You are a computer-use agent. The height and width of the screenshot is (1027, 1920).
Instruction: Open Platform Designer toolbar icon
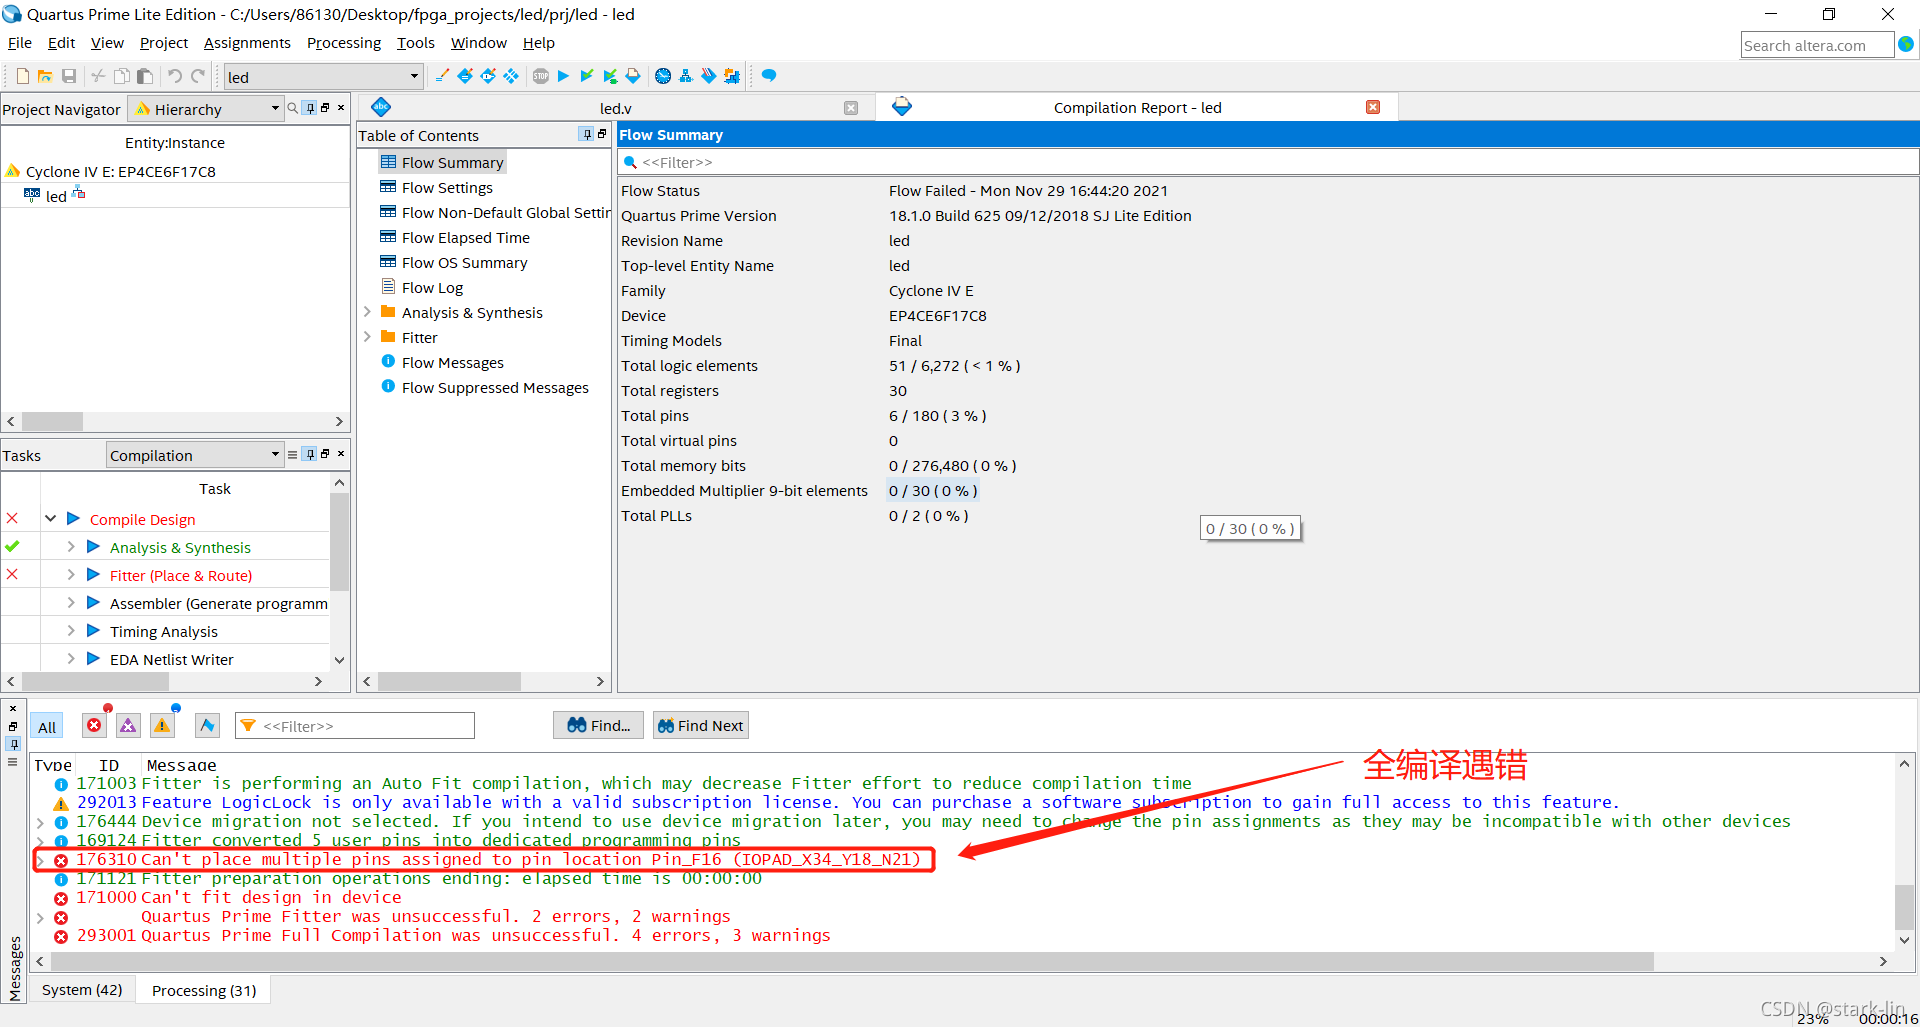(x=732, y=76)
